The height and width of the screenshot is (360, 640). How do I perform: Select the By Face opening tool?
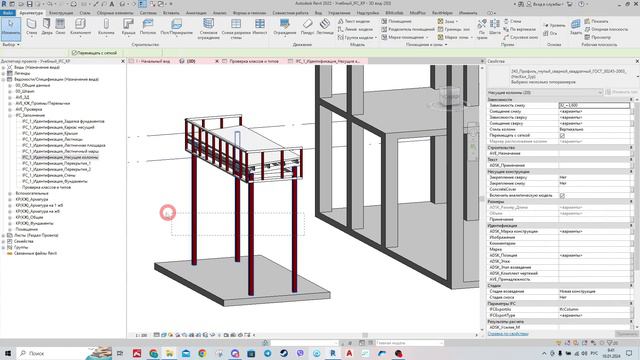click(x=482, y=29)
